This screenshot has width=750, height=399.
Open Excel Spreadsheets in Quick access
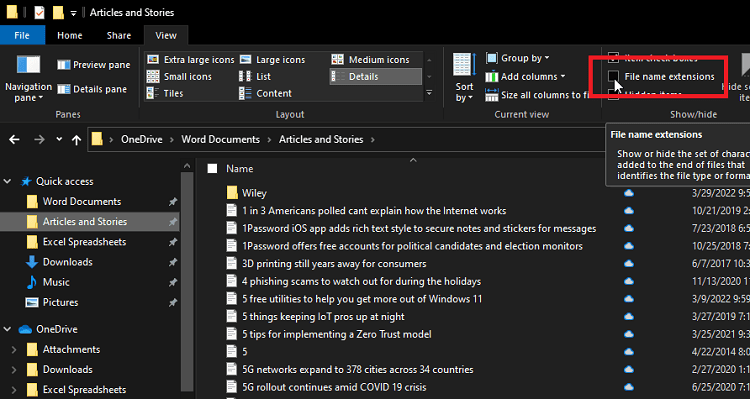tap(84, 242)
